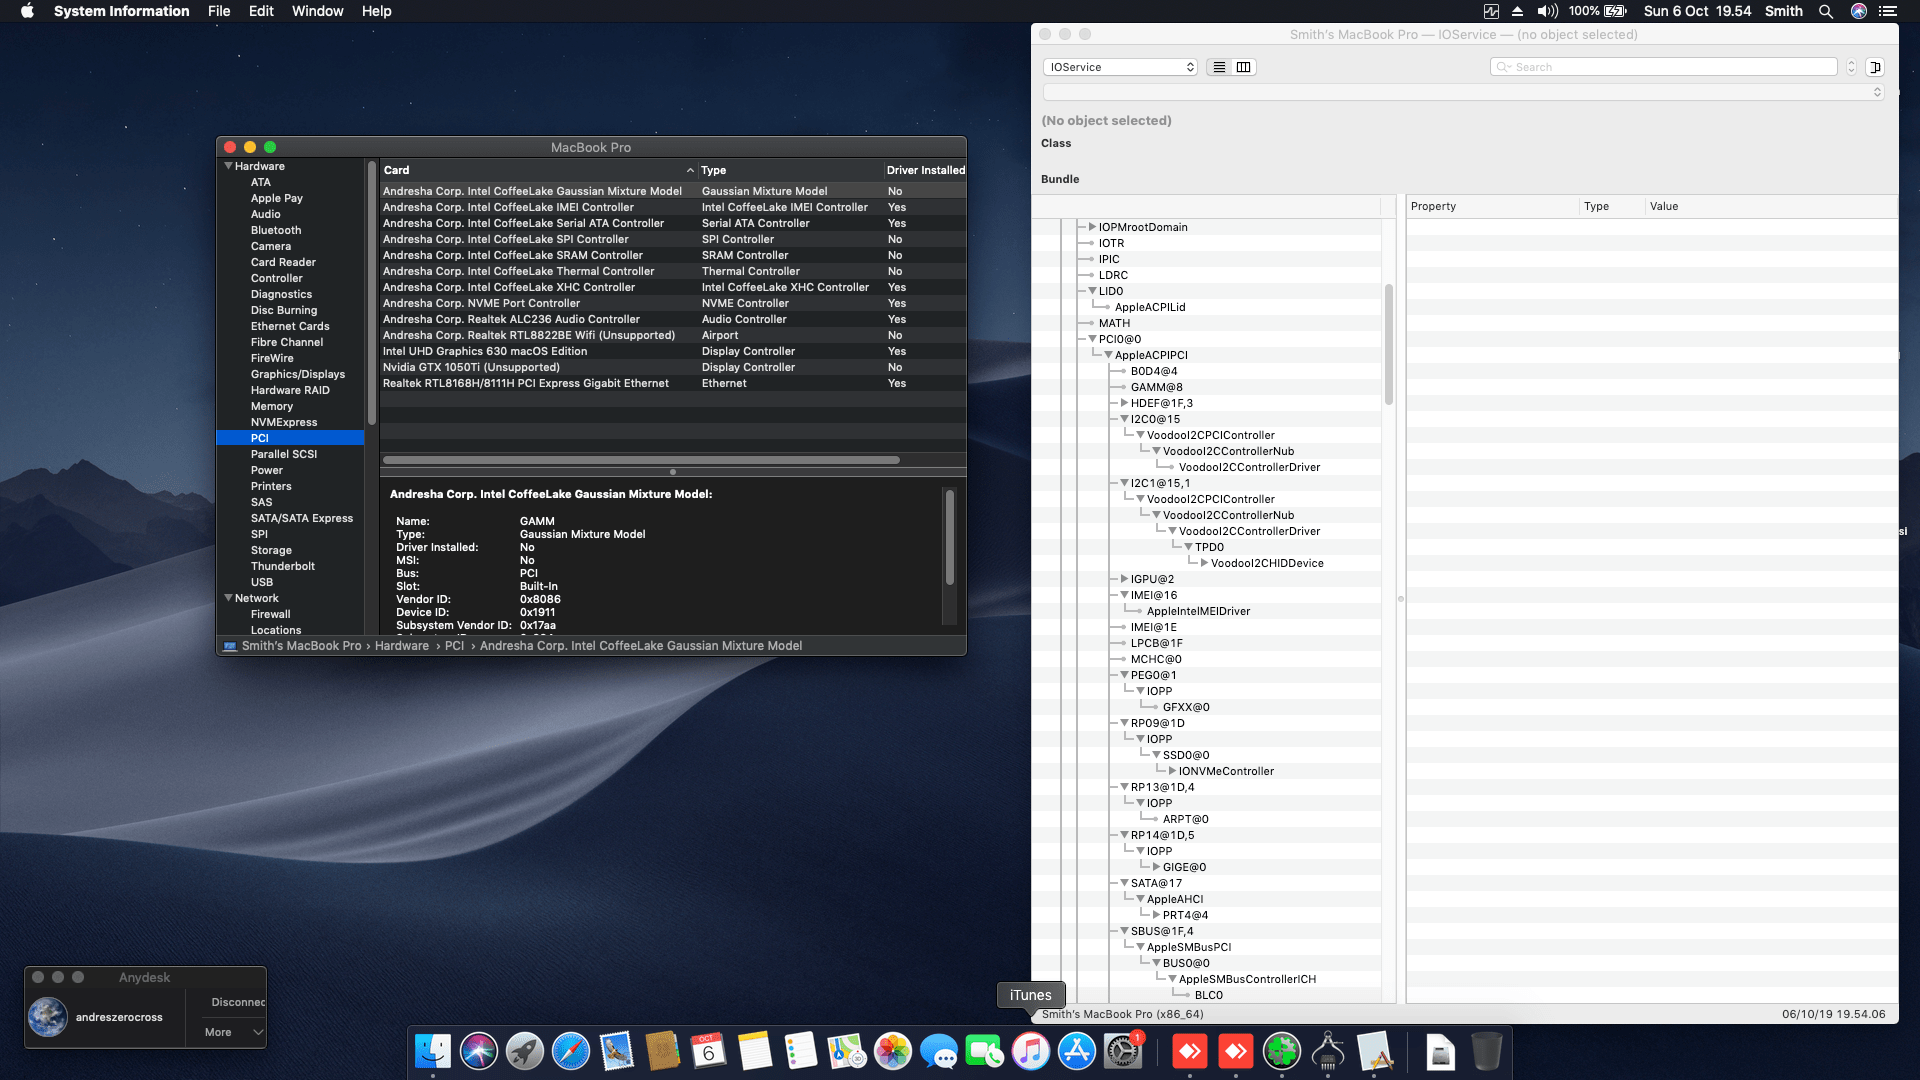Click the Disconnect button in AnyDesk
The height and width of the screenshot is (1080, 1920).
(237, 1001)
